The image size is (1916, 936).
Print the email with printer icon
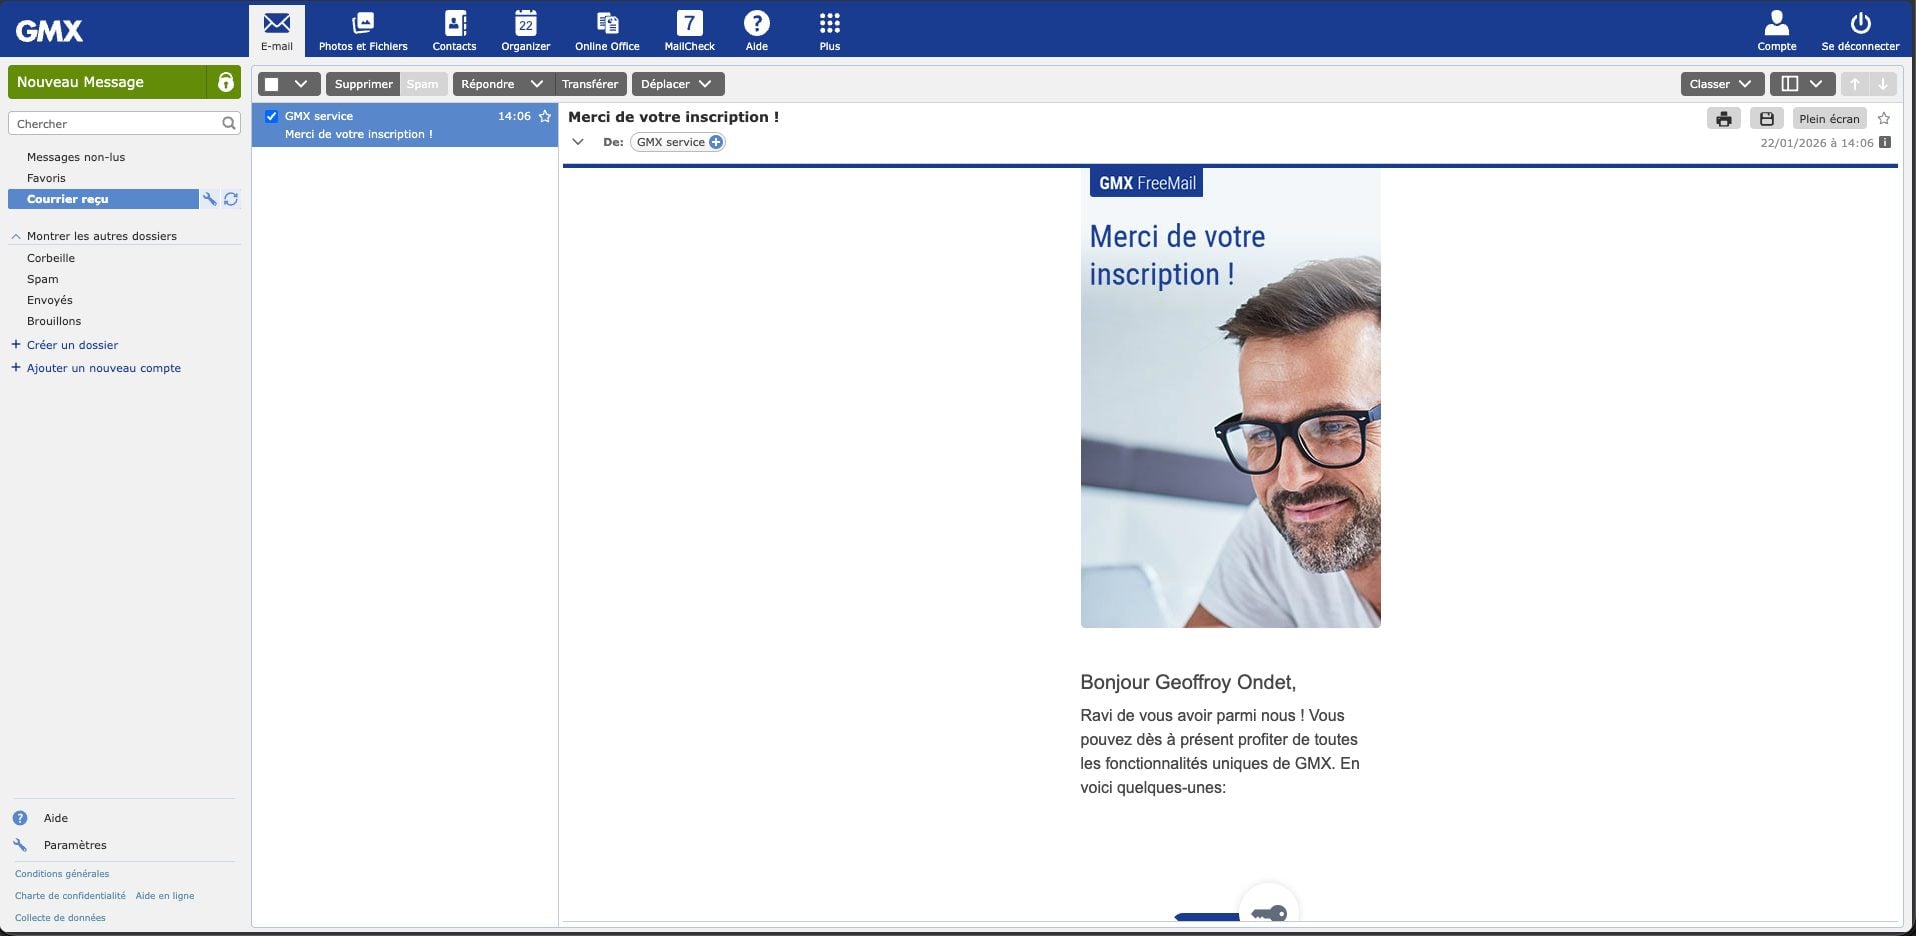[1723, 119]
